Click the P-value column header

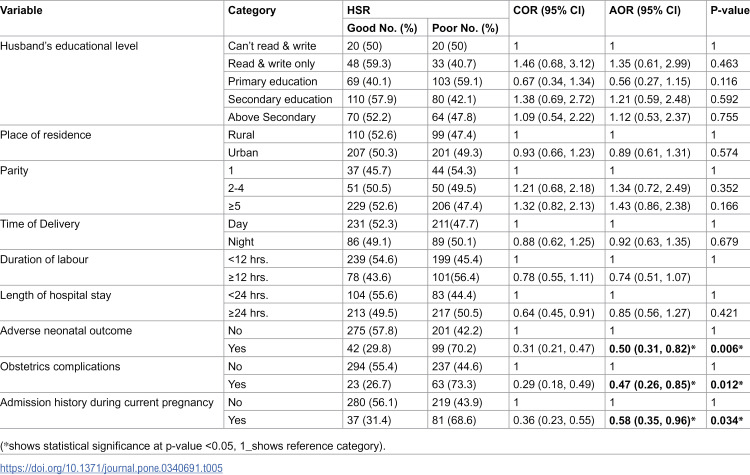pos(729,11)
